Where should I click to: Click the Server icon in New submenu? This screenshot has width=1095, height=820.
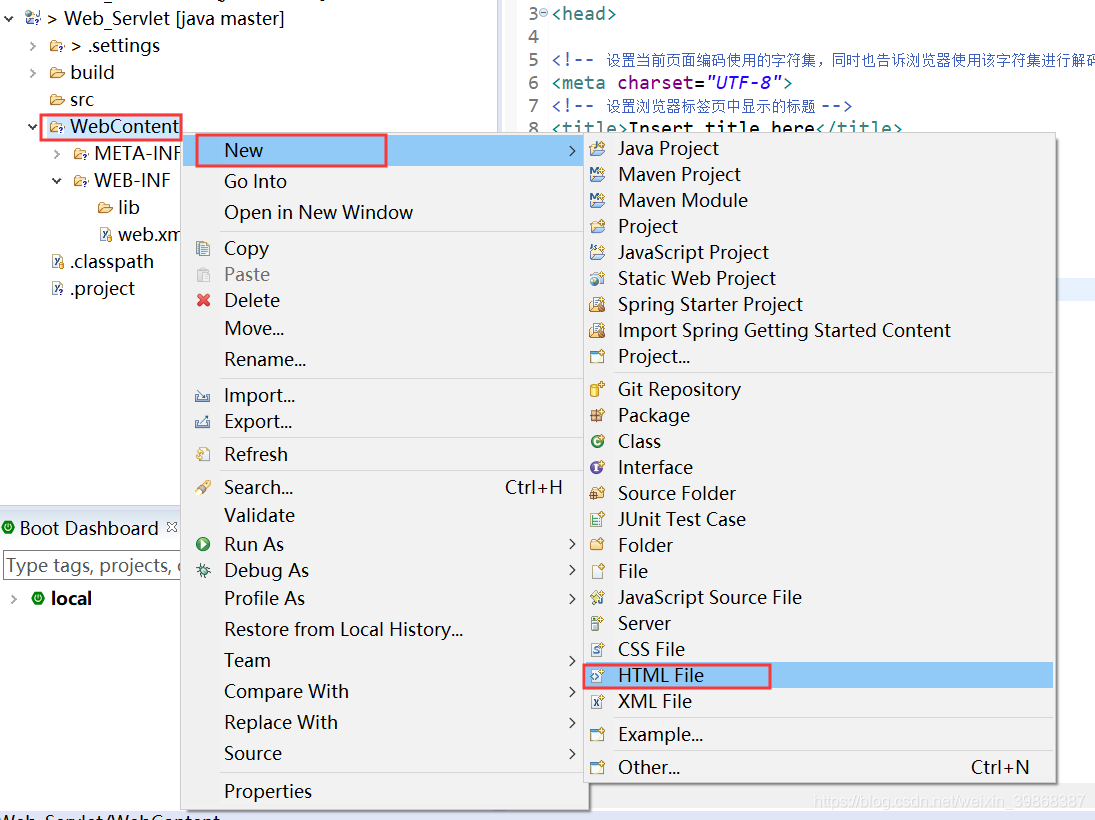[598, 624]
